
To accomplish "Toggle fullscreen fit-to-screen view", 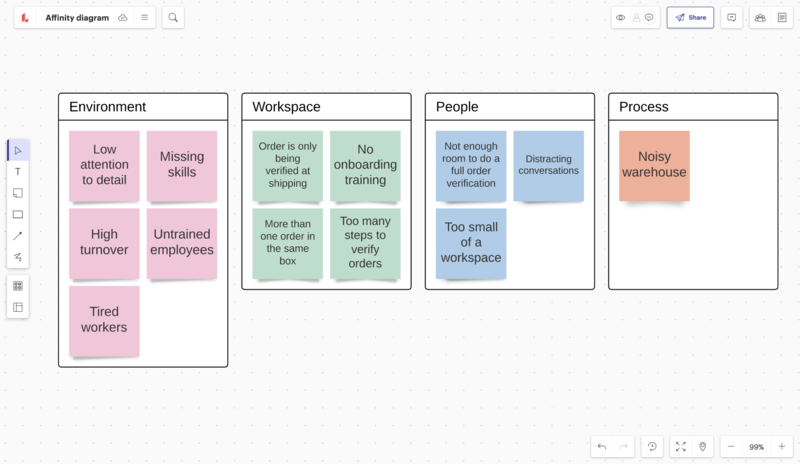I will pos(681,447).
